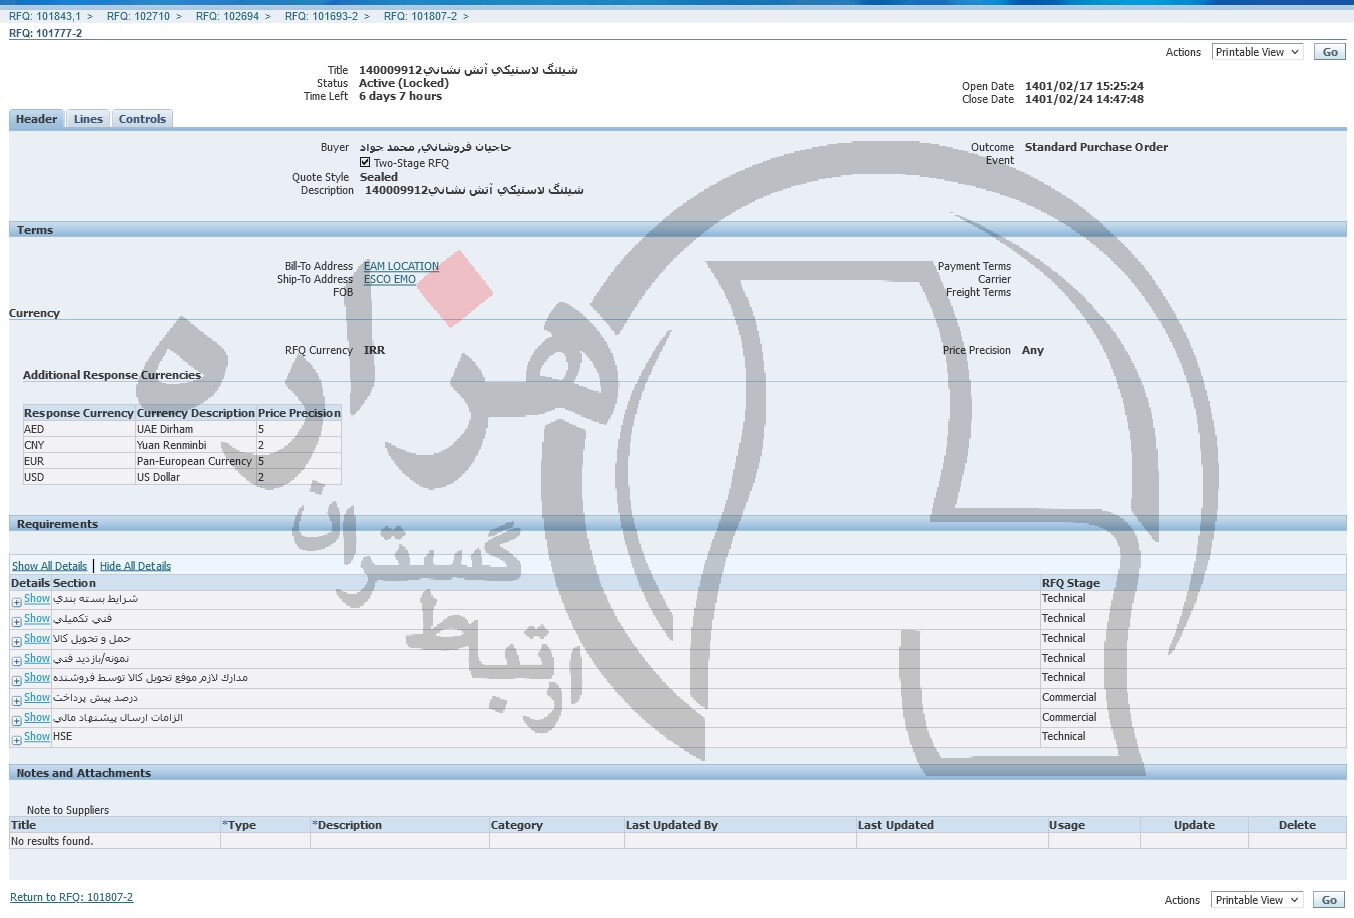Switch to the Header tab
Image resolution: width=1354 pixels, height=918 pixels.
click(37, 119)
